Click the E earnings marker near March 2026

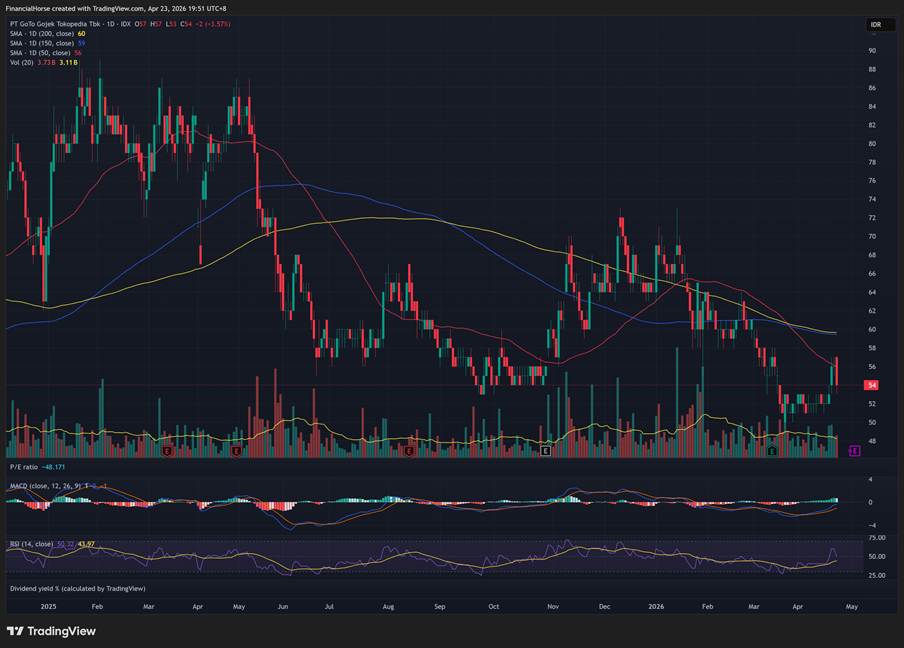[772, 452]
